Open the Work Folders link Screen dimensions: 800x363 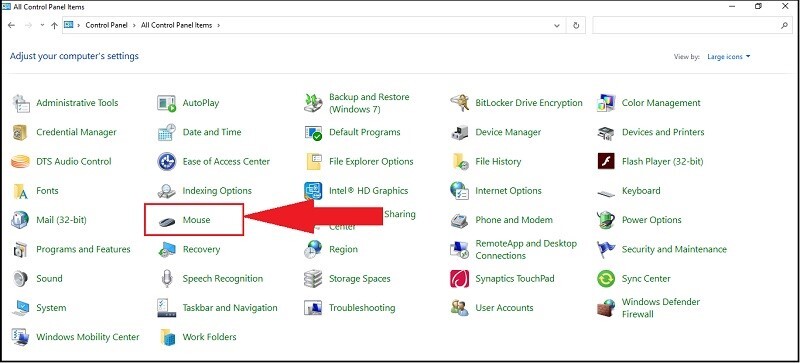point(209,337)
